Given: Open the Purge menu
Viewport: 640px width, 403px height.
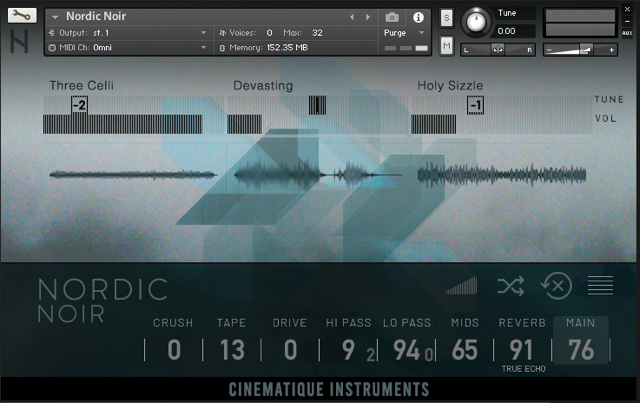Looking at the screenshot, I should pos(404,32).
